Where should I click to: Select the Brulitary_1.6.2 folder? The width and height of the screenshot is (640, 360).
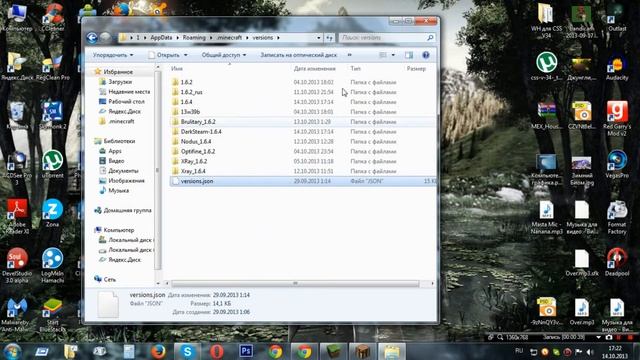tap(198, 122)
